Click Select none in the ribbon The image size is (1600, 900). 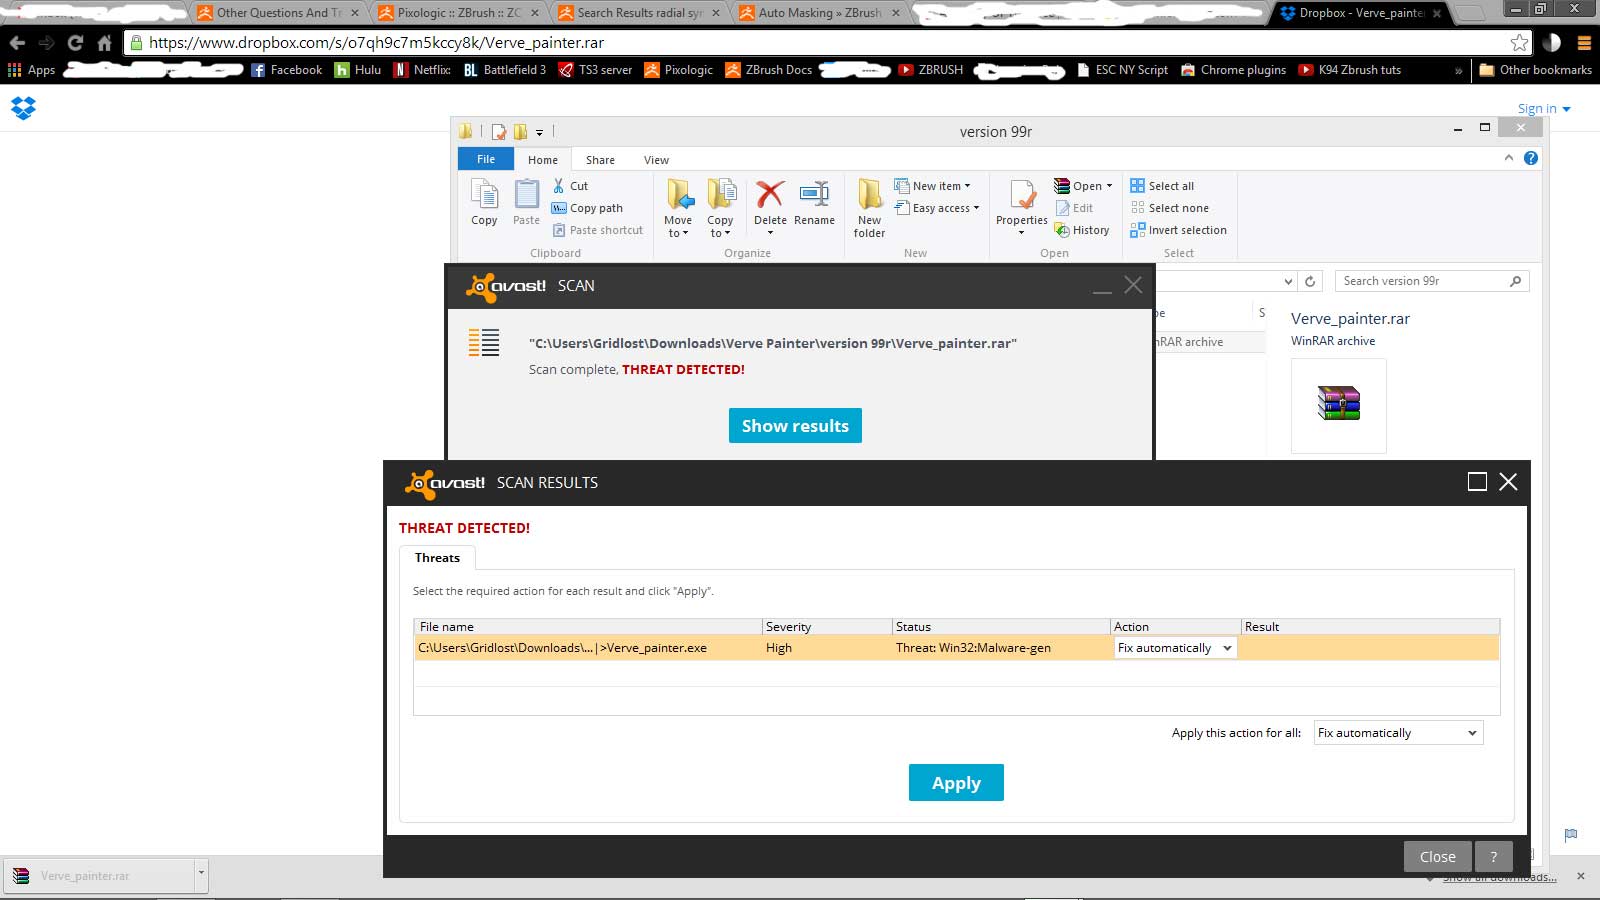1170,208
